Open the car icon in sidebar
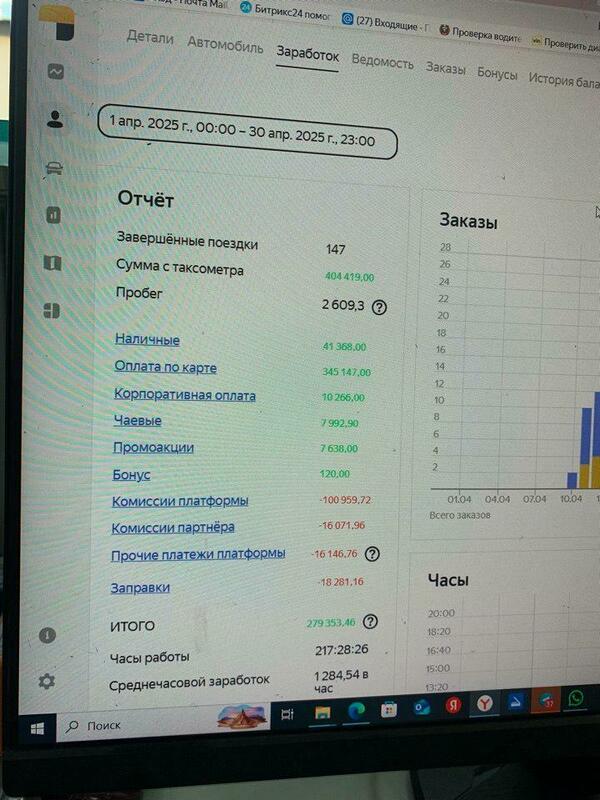 (x=54, y=167)
